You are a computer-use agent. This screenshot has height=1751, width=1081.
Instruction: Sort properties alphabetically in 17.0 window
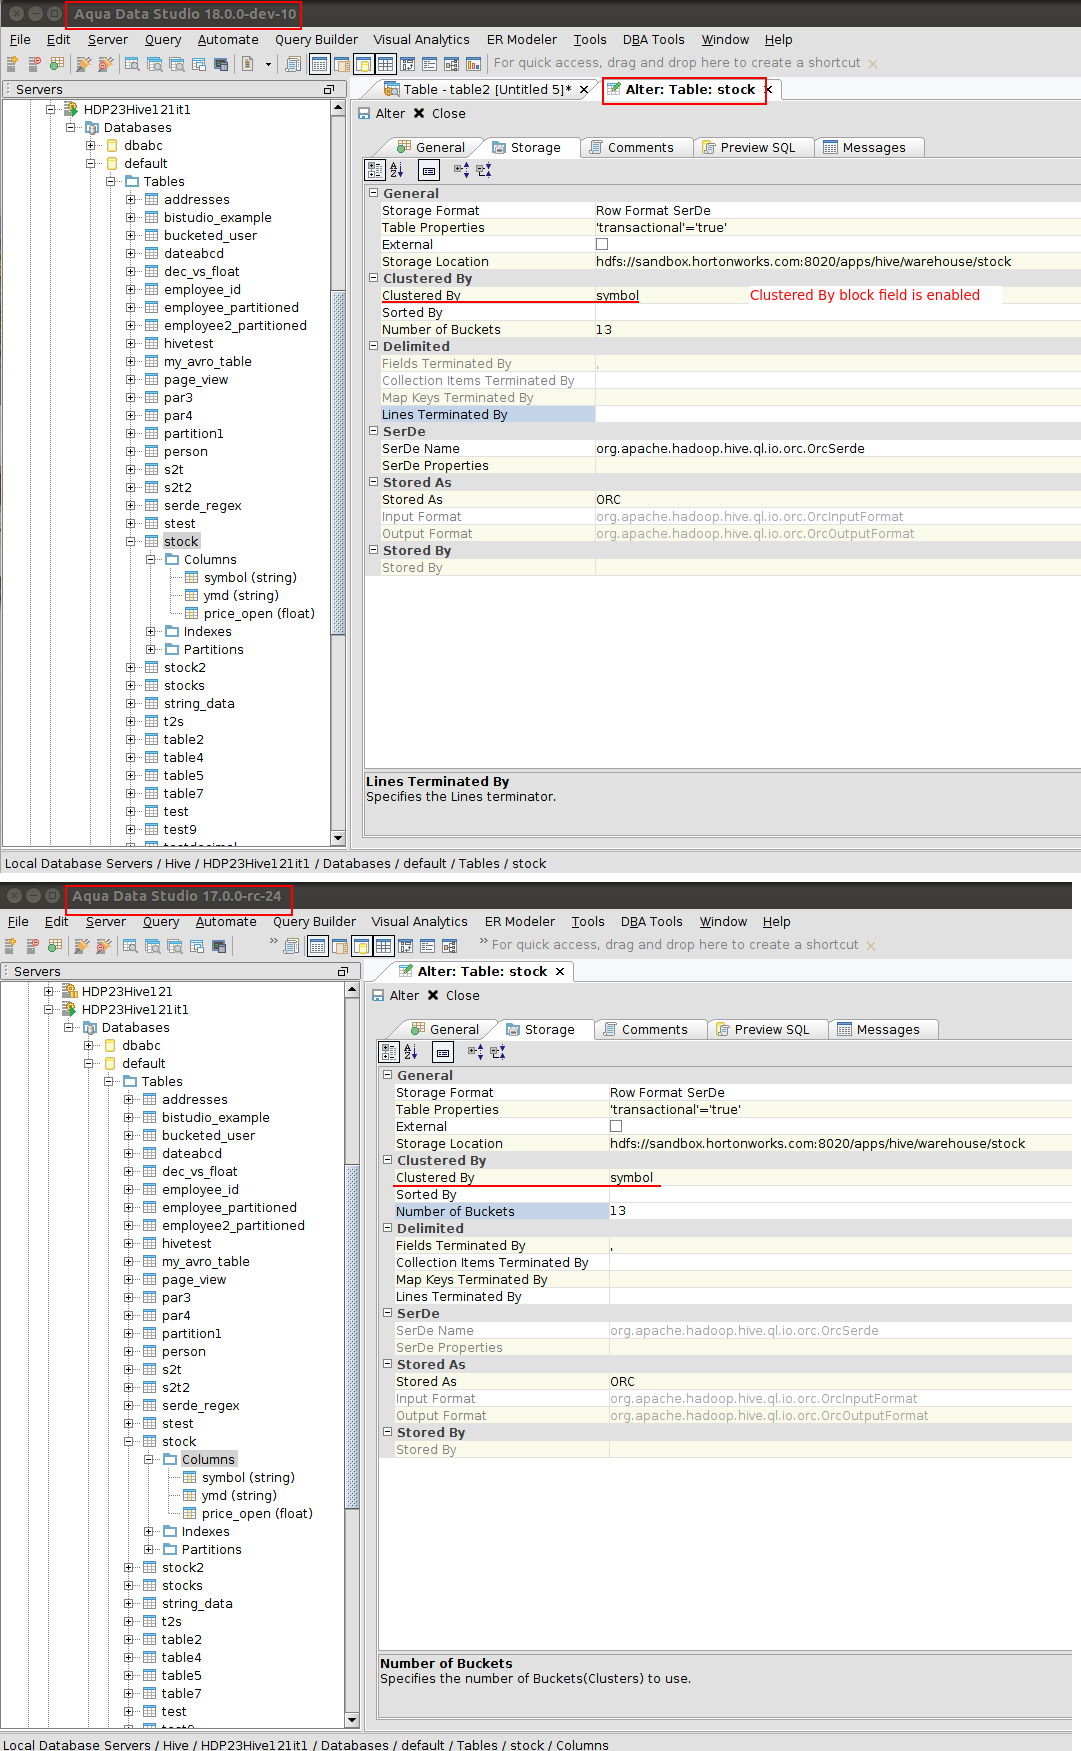tap(411, 1052)
